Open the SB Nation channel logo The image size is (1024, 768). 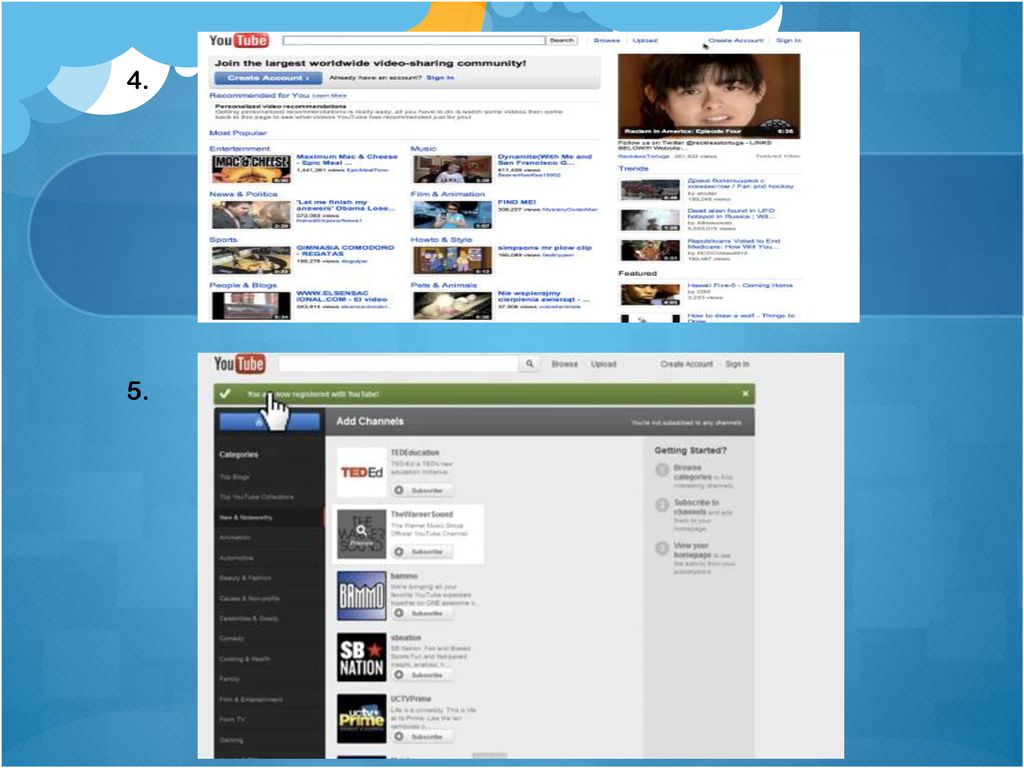[x=361, y=657]
